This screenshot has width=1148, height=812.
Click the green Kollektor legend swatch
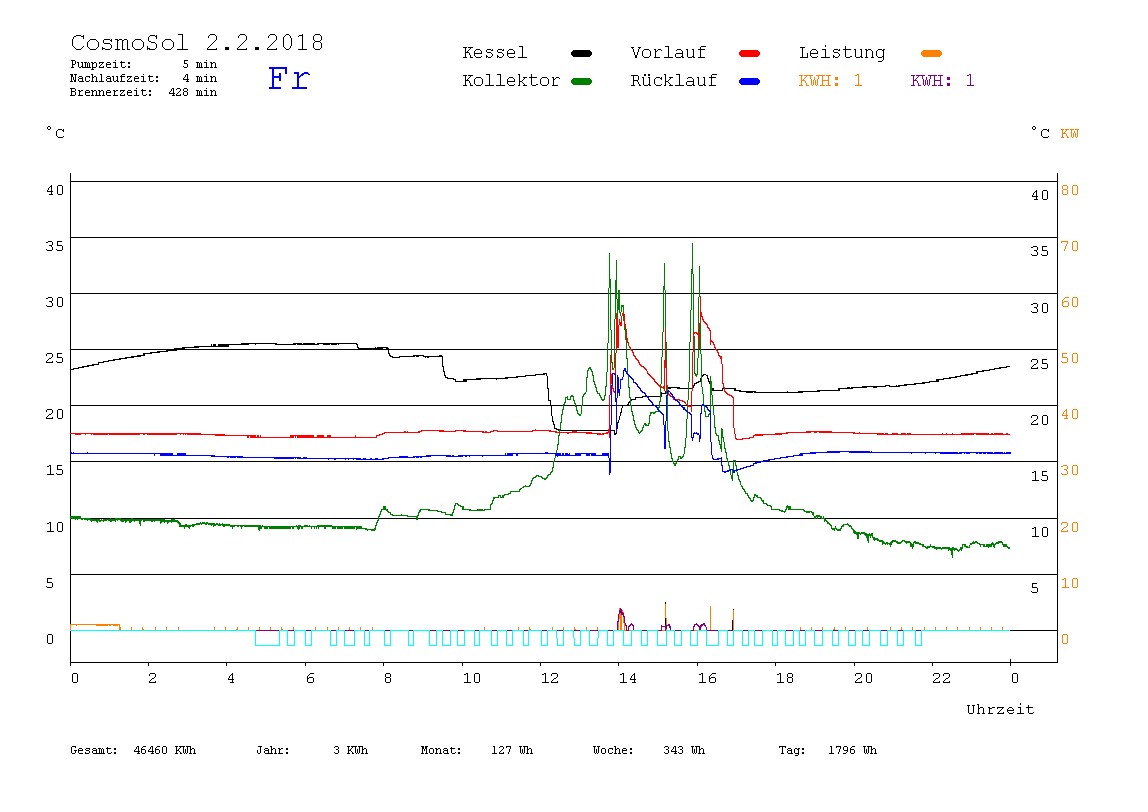point(581,81)
